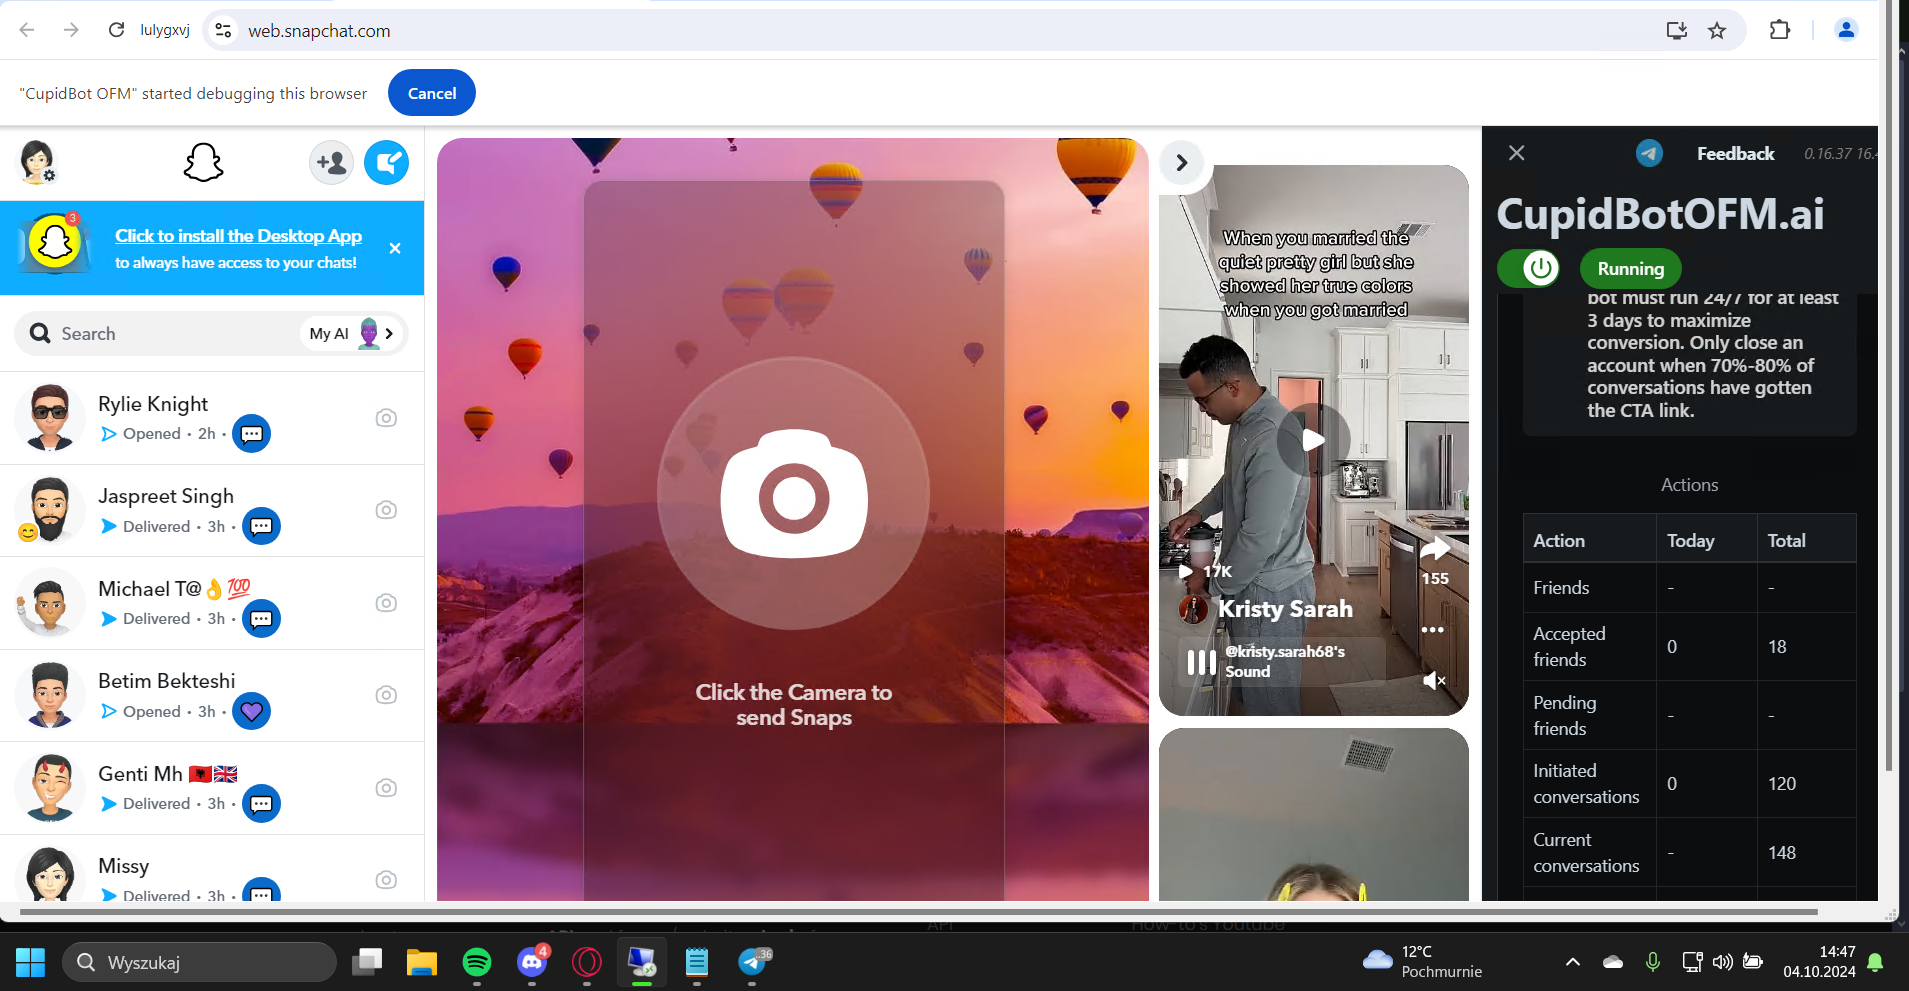Open Feedback in the CupidBot panel
Image resolution: width=1909 pixels, height=991 pixels.
tap(1735, 153)
